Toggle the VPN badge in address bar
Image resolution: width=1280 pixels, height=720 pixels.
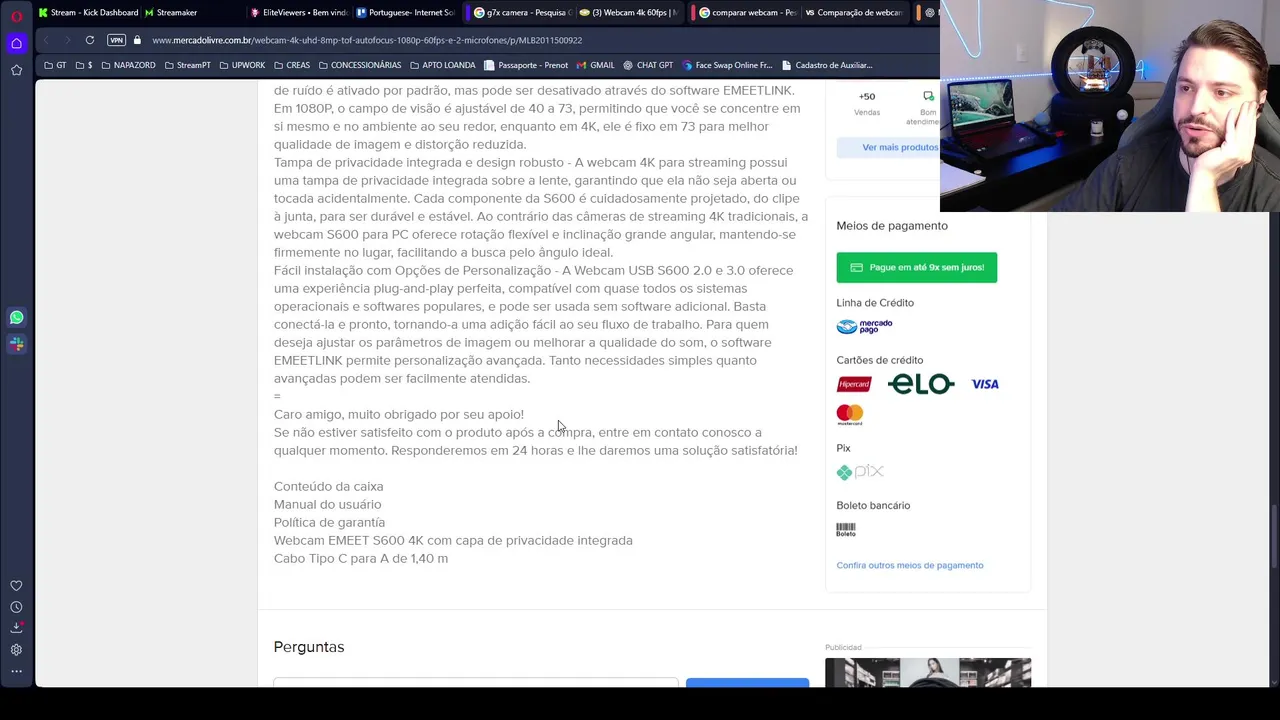click(116, 40)
